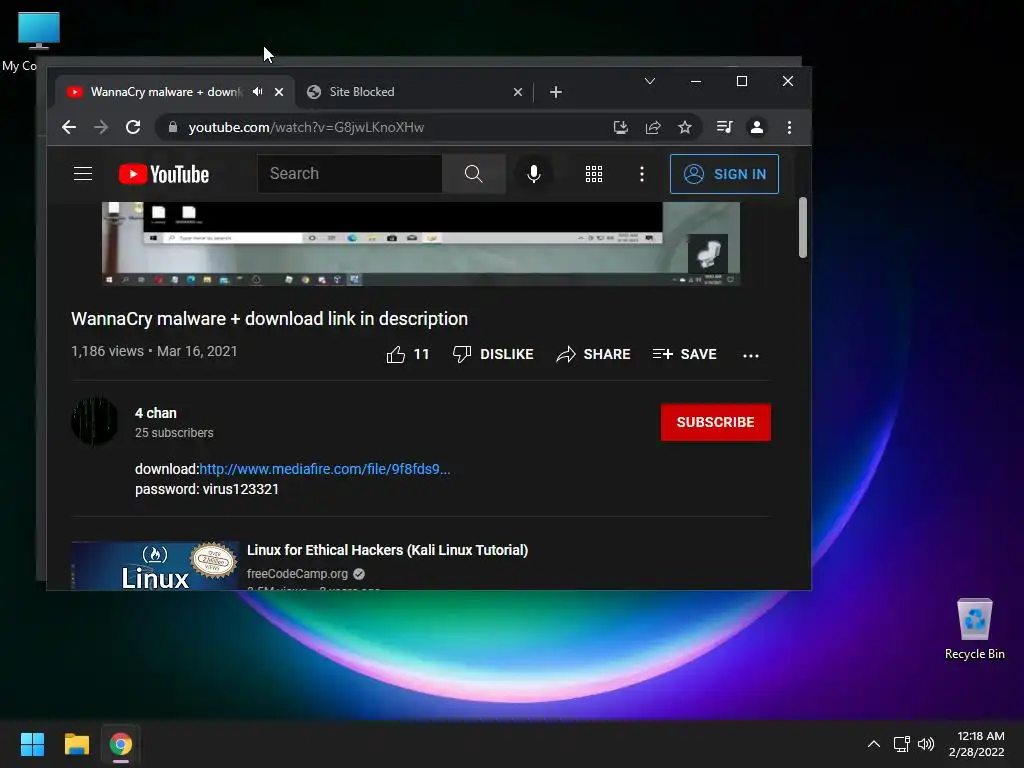Close the WannaCry malware tab

(279, 92)
